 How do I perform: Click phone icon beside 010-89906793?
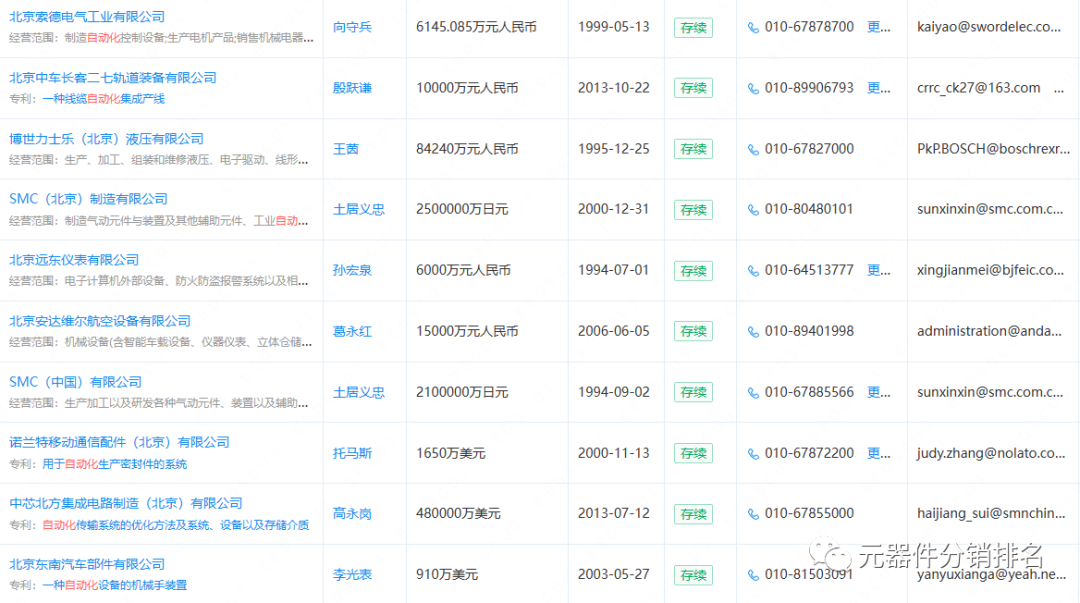point(754,88)
